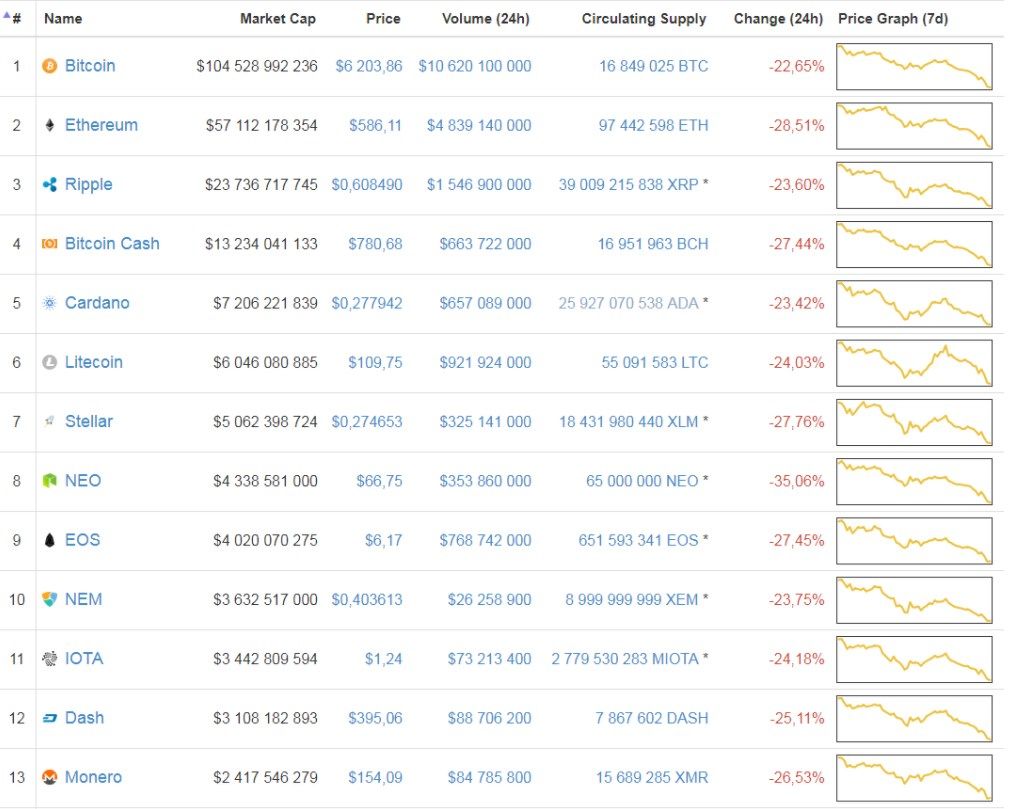Click the NEO green logo icon
The width and height of the screenshot is (1031, 809).
pos(49,481)
